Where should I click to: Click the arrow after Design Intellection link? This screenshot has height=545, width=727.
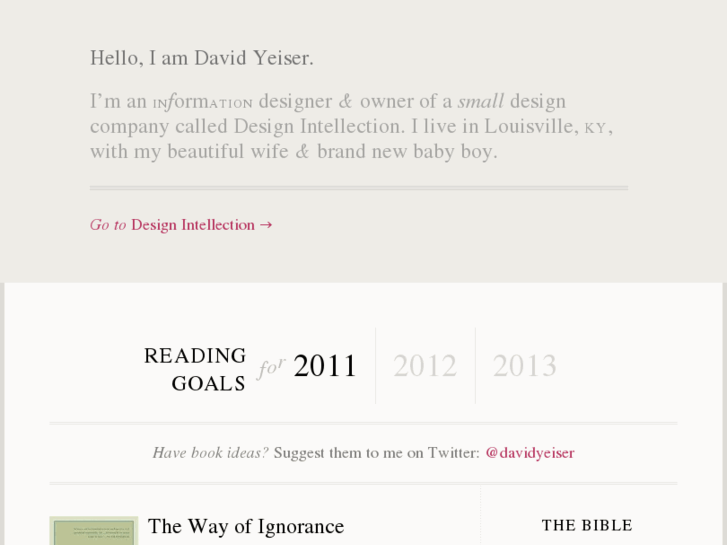coord(266,225)
